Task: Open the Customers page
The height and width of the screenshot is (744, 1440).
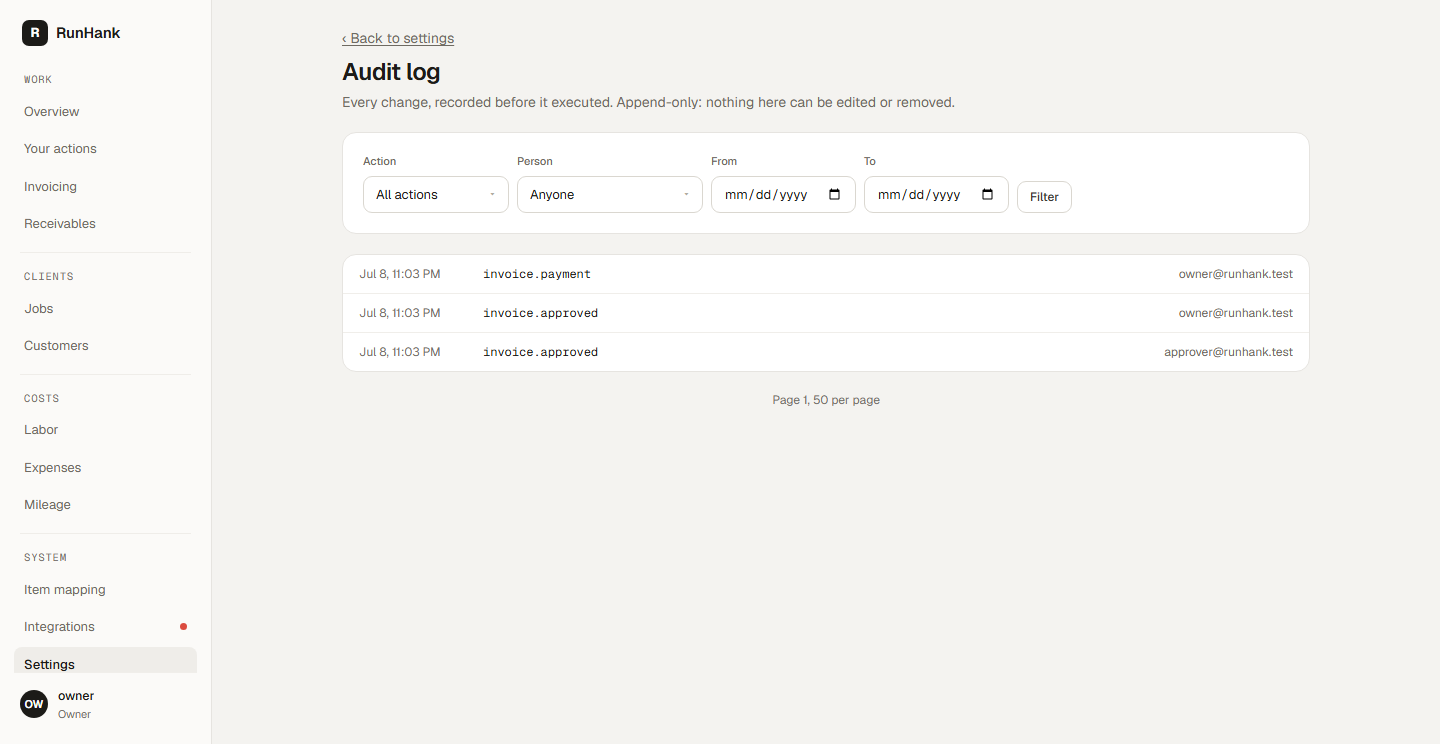Action: pyautogui.click(x=105, y=346)
